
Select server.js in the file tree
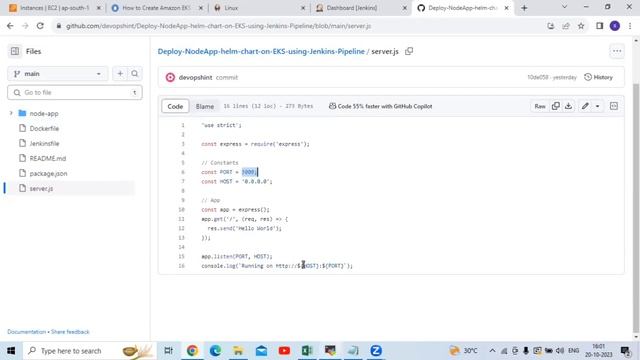tap(41, 189)
